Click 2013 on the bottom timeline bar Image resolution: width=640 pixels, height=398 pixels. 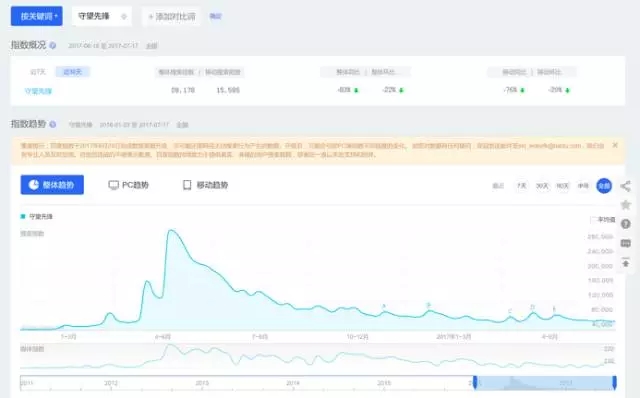click(202, 383)
